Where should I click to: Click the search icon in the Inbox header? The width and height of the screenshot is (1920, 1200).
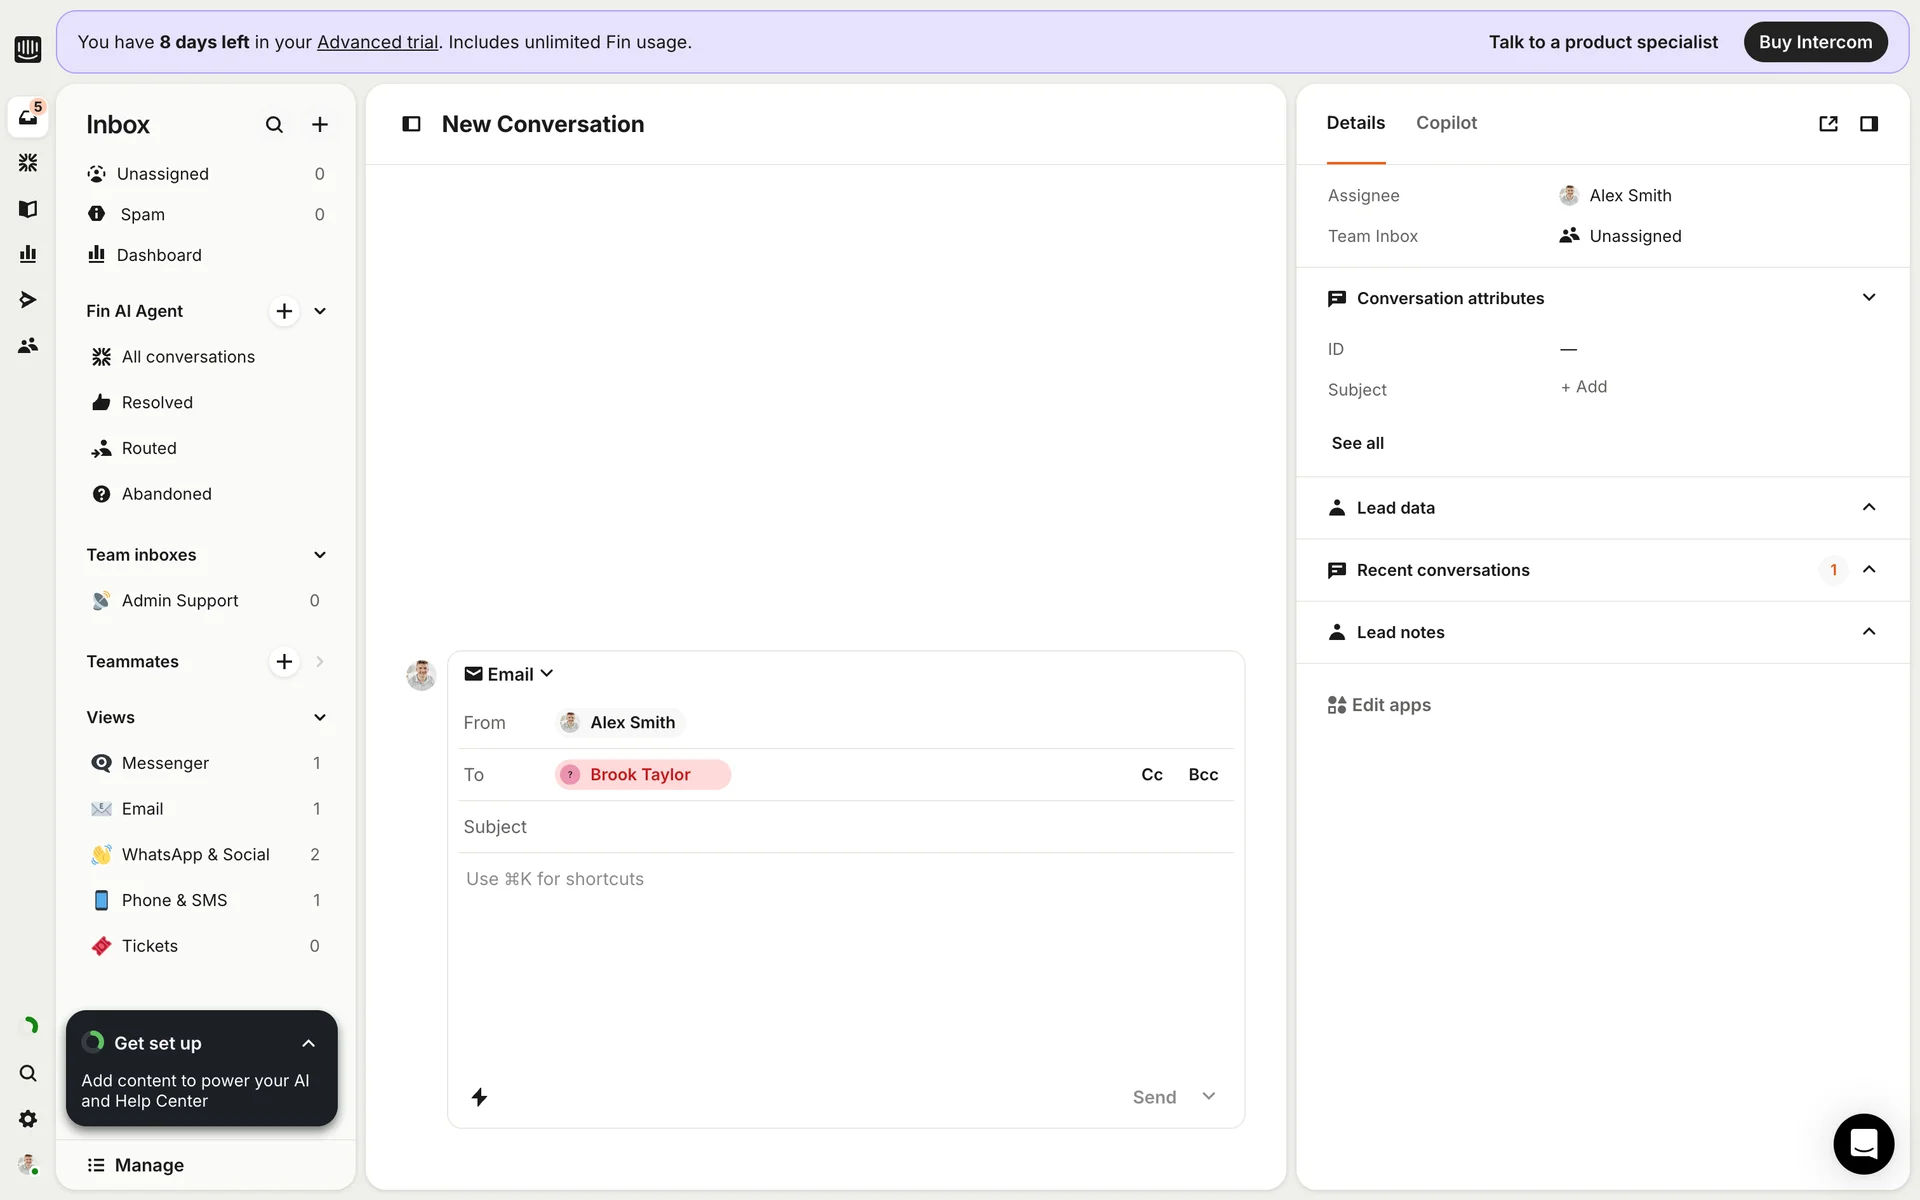(274, 125)
